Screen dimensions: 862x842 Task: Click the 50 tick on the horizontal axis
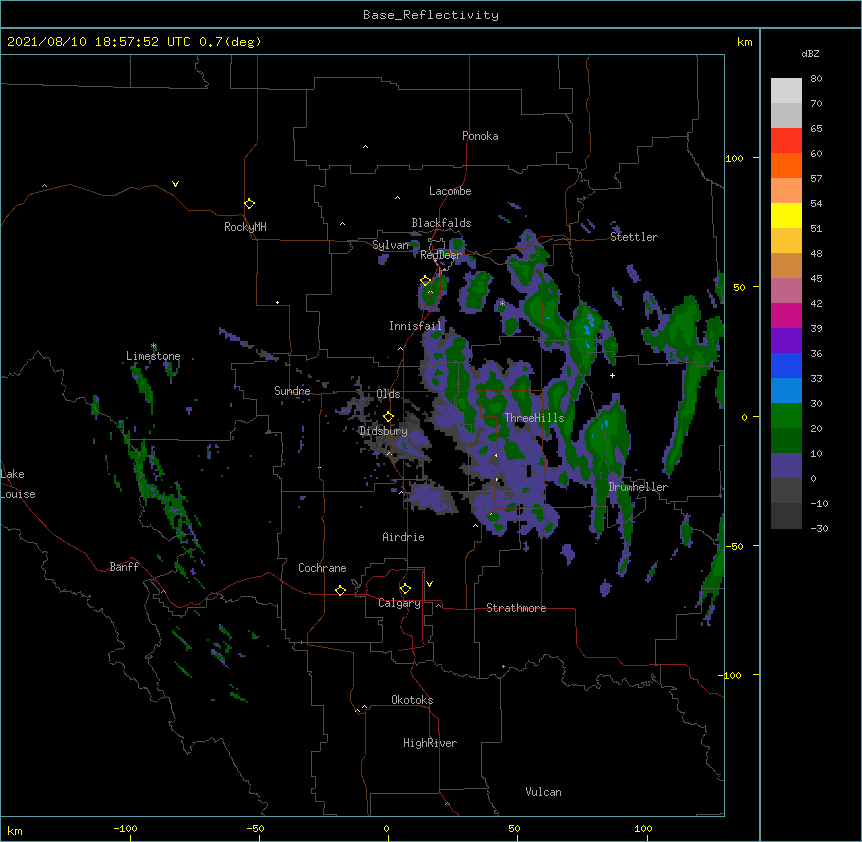(x=514, y=828)
